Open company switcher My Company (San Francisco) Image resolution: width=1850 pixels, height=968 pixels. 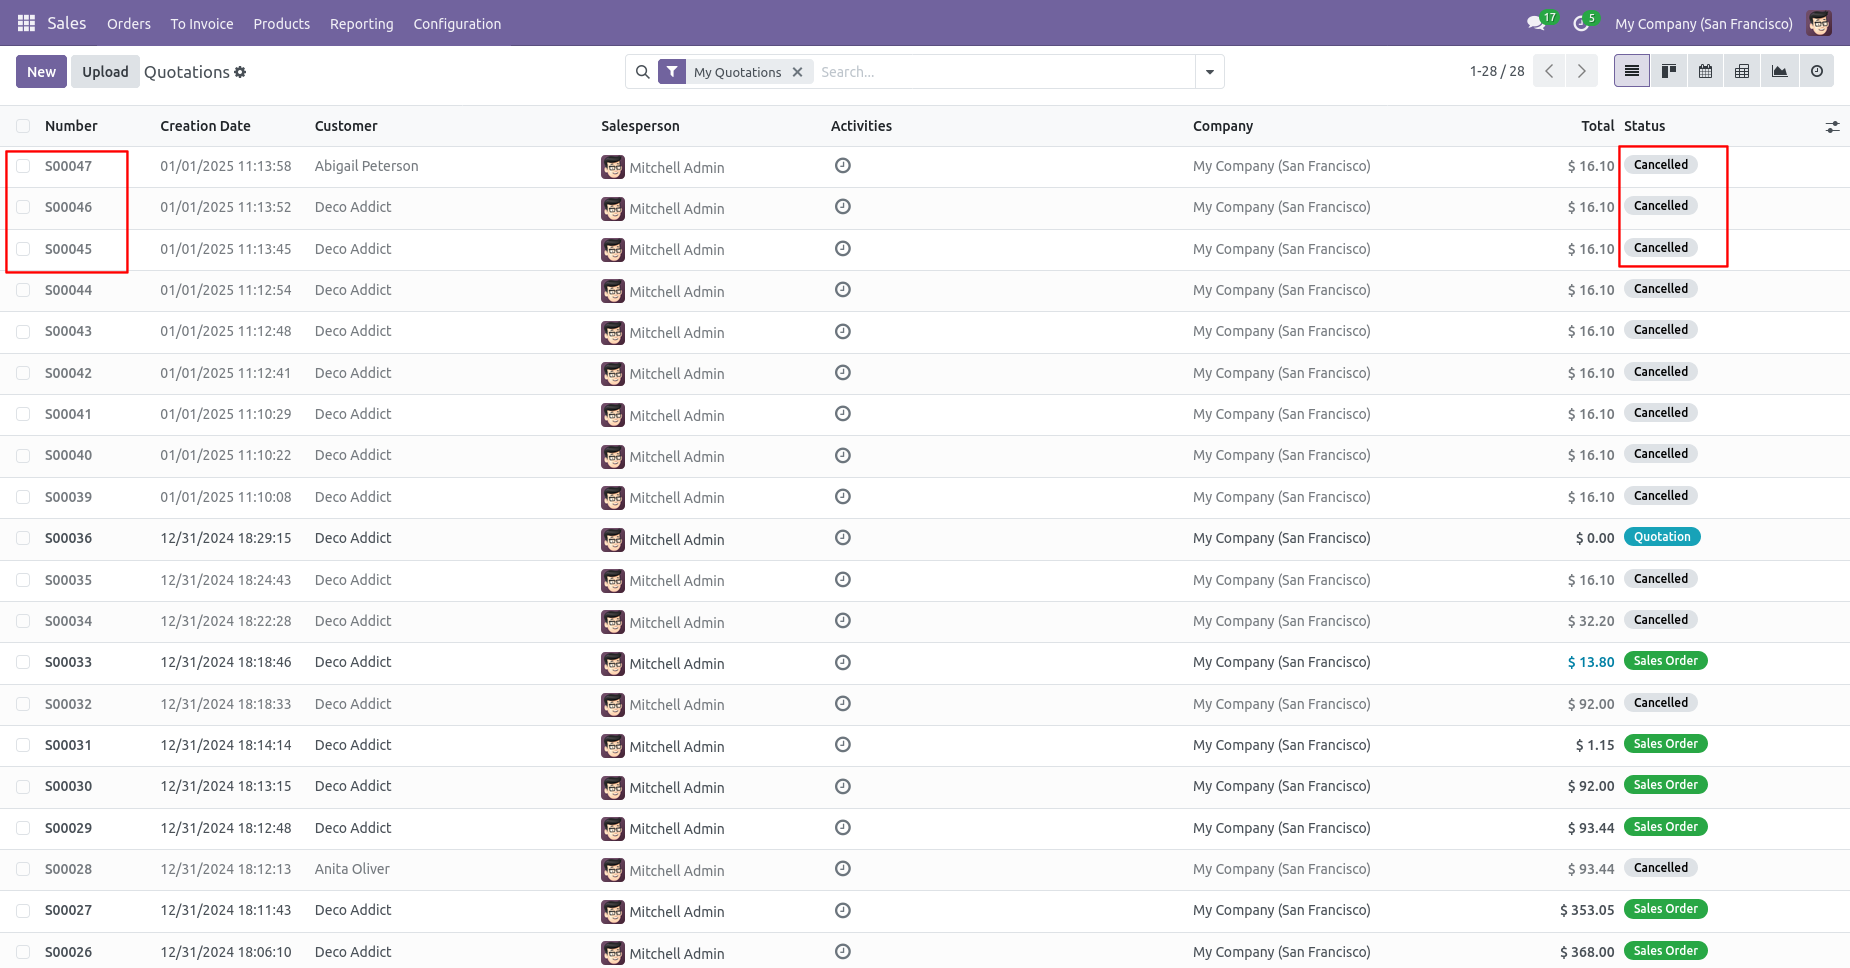[x=1703, y=24]
